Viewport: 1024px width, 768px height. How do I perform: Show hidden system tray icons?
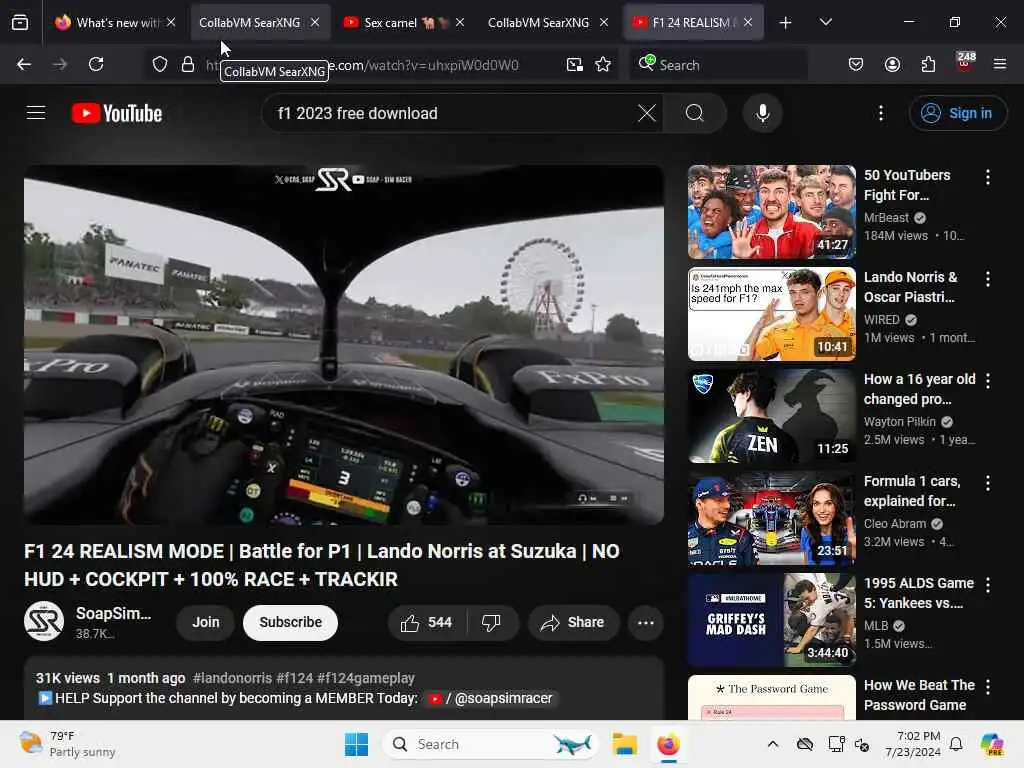point(773,744)
